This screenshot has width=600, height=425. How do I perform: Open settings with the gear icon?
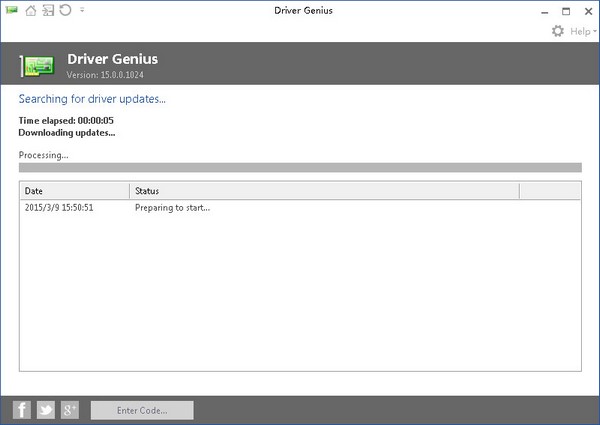[558, 31]
